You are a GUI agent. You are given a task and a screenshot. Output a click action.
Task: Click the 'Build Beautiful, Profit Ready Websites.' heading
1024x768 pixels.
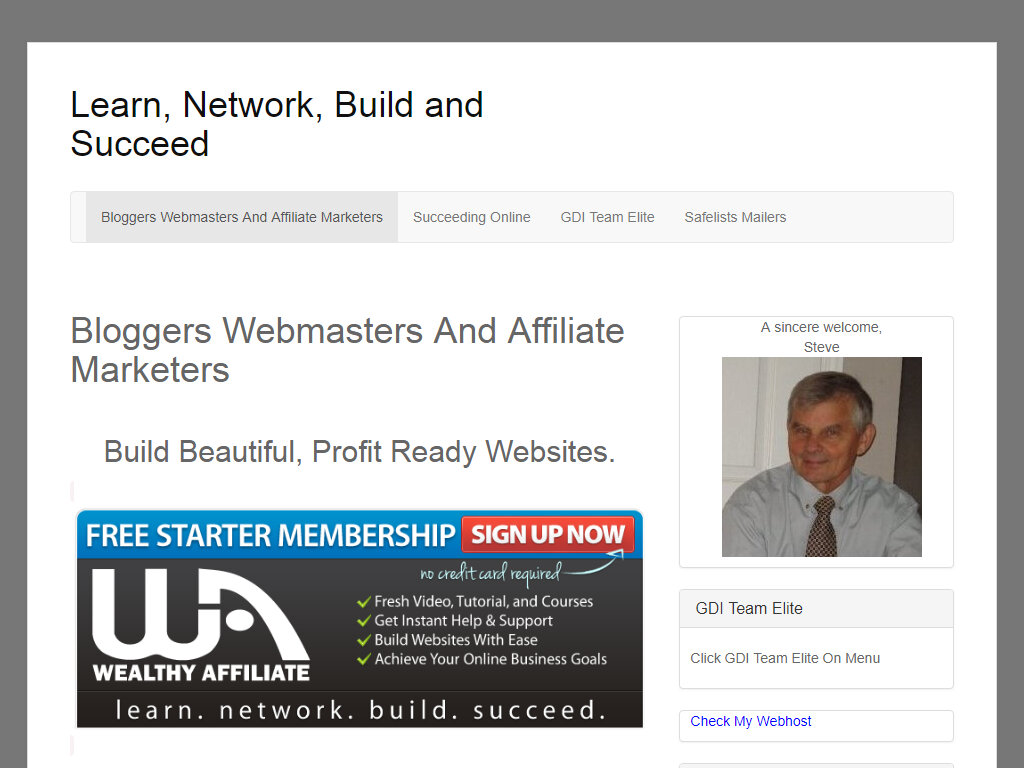tap(360, 452)
